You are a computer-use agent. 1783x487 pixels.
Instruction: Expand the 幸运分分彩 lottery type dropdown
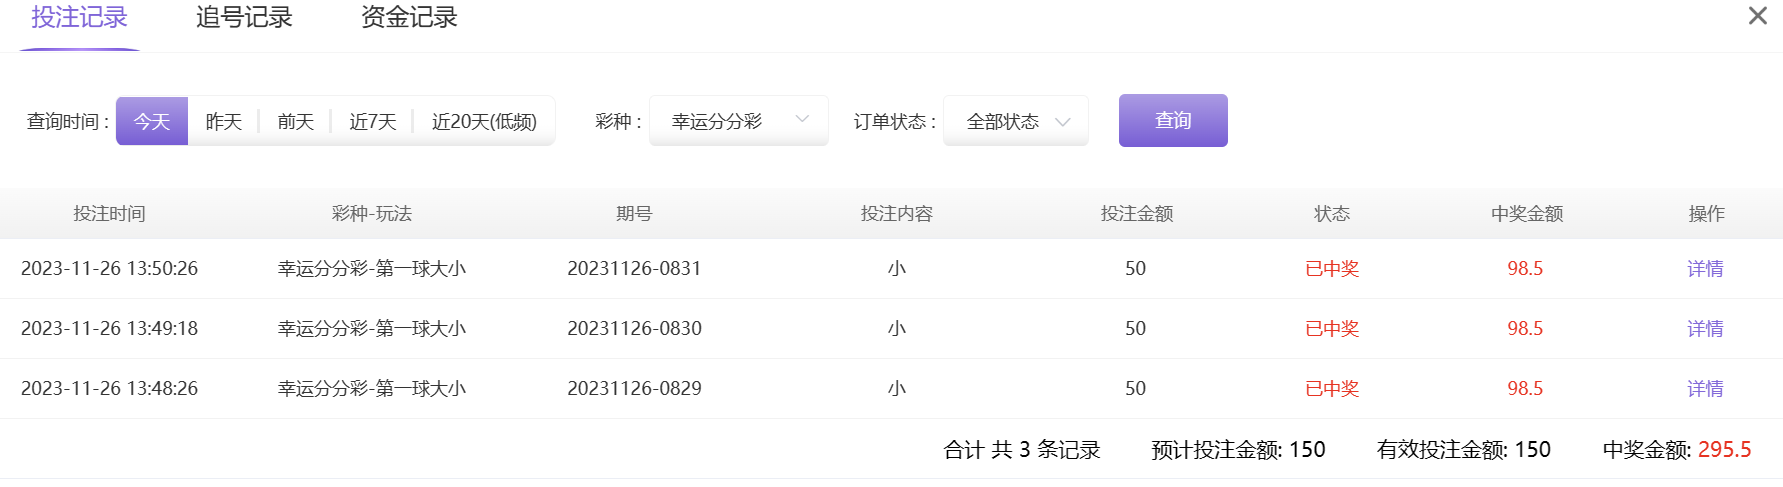point(739,121)
